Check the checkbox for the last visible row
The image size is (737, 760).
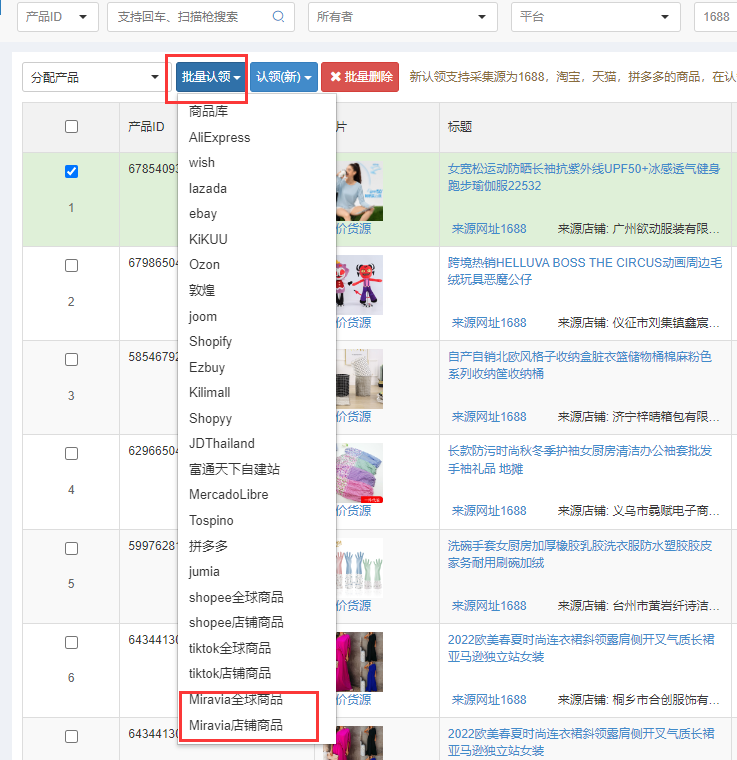coord(71,736)
